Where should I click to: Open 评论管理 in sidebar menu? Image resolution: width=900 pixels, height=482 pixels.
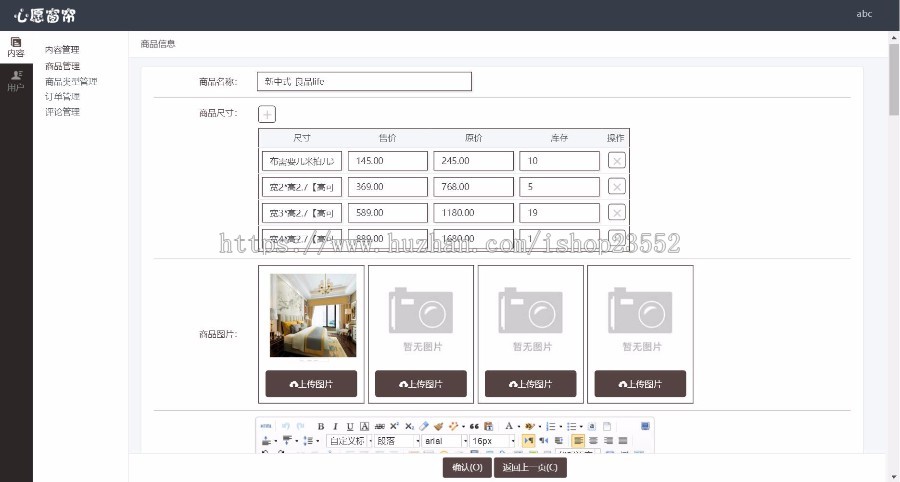click(63, 112)
